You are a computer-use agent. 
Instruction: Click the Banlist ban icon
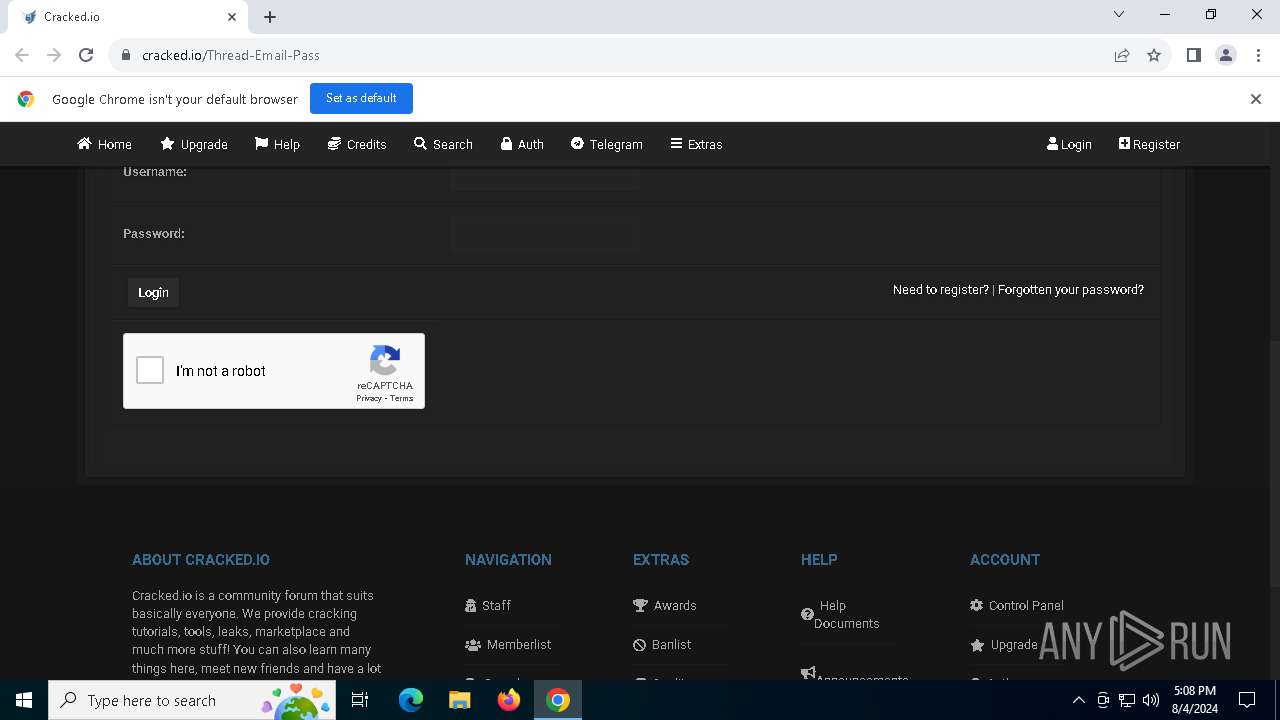click(x=639, y=645)
